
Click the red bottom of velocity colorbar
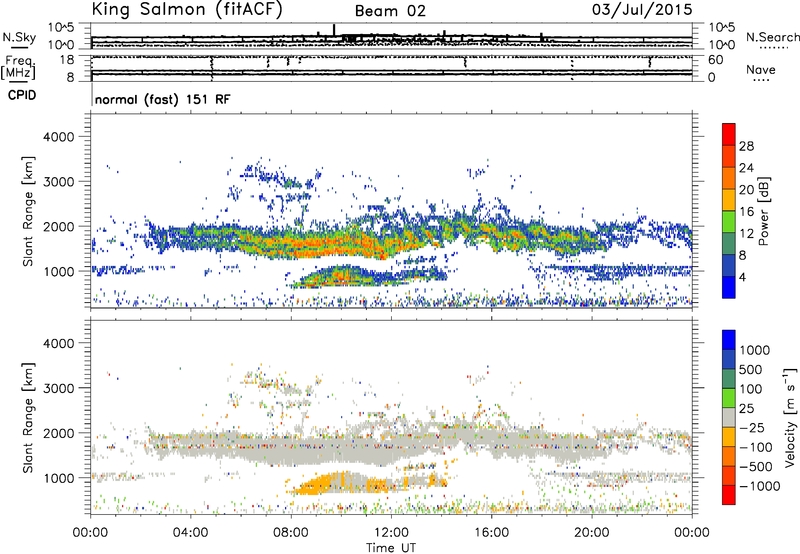point(729,495)
